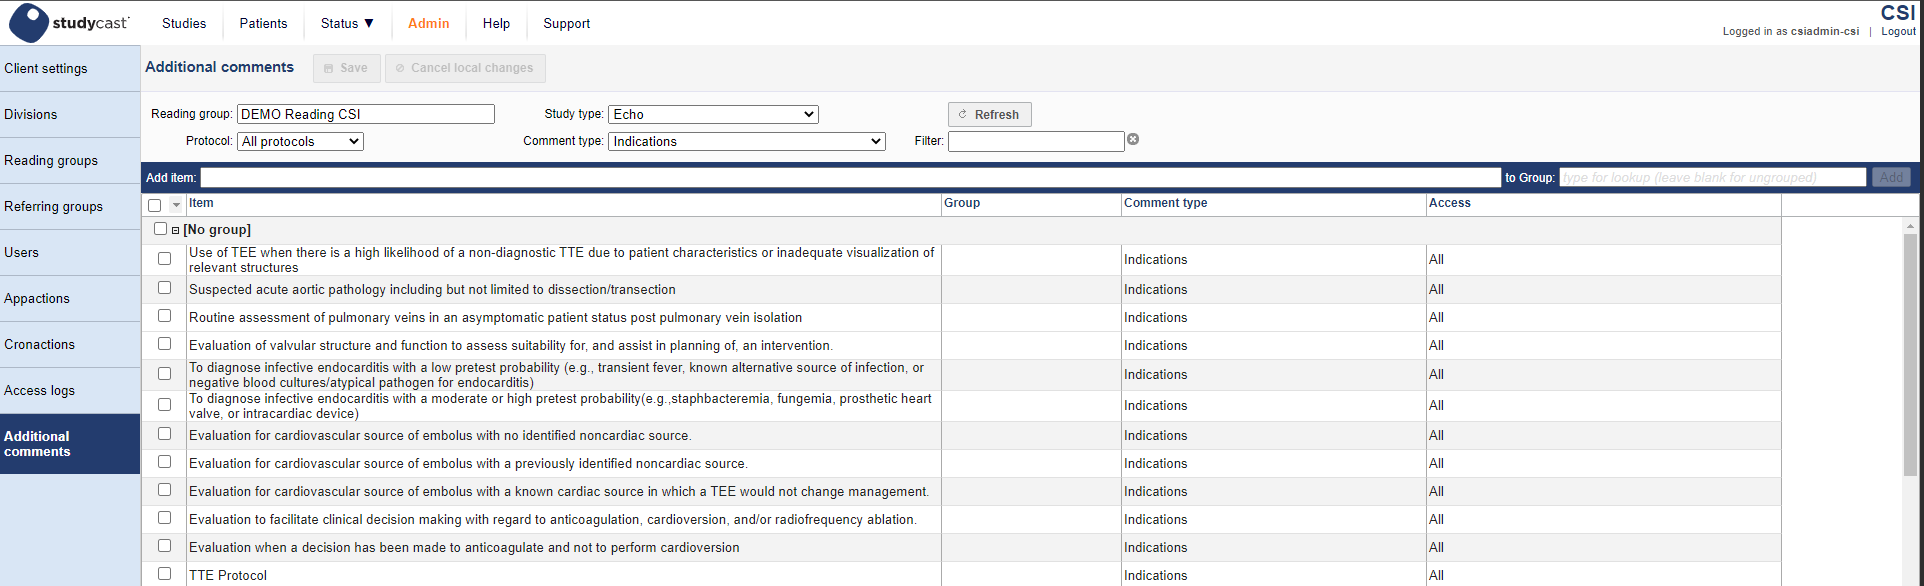The width and height of the screenshot is (1924, 586).
Task: Tick the 'known cardiac source' embolus row checkbox
Action: [165, 490]
